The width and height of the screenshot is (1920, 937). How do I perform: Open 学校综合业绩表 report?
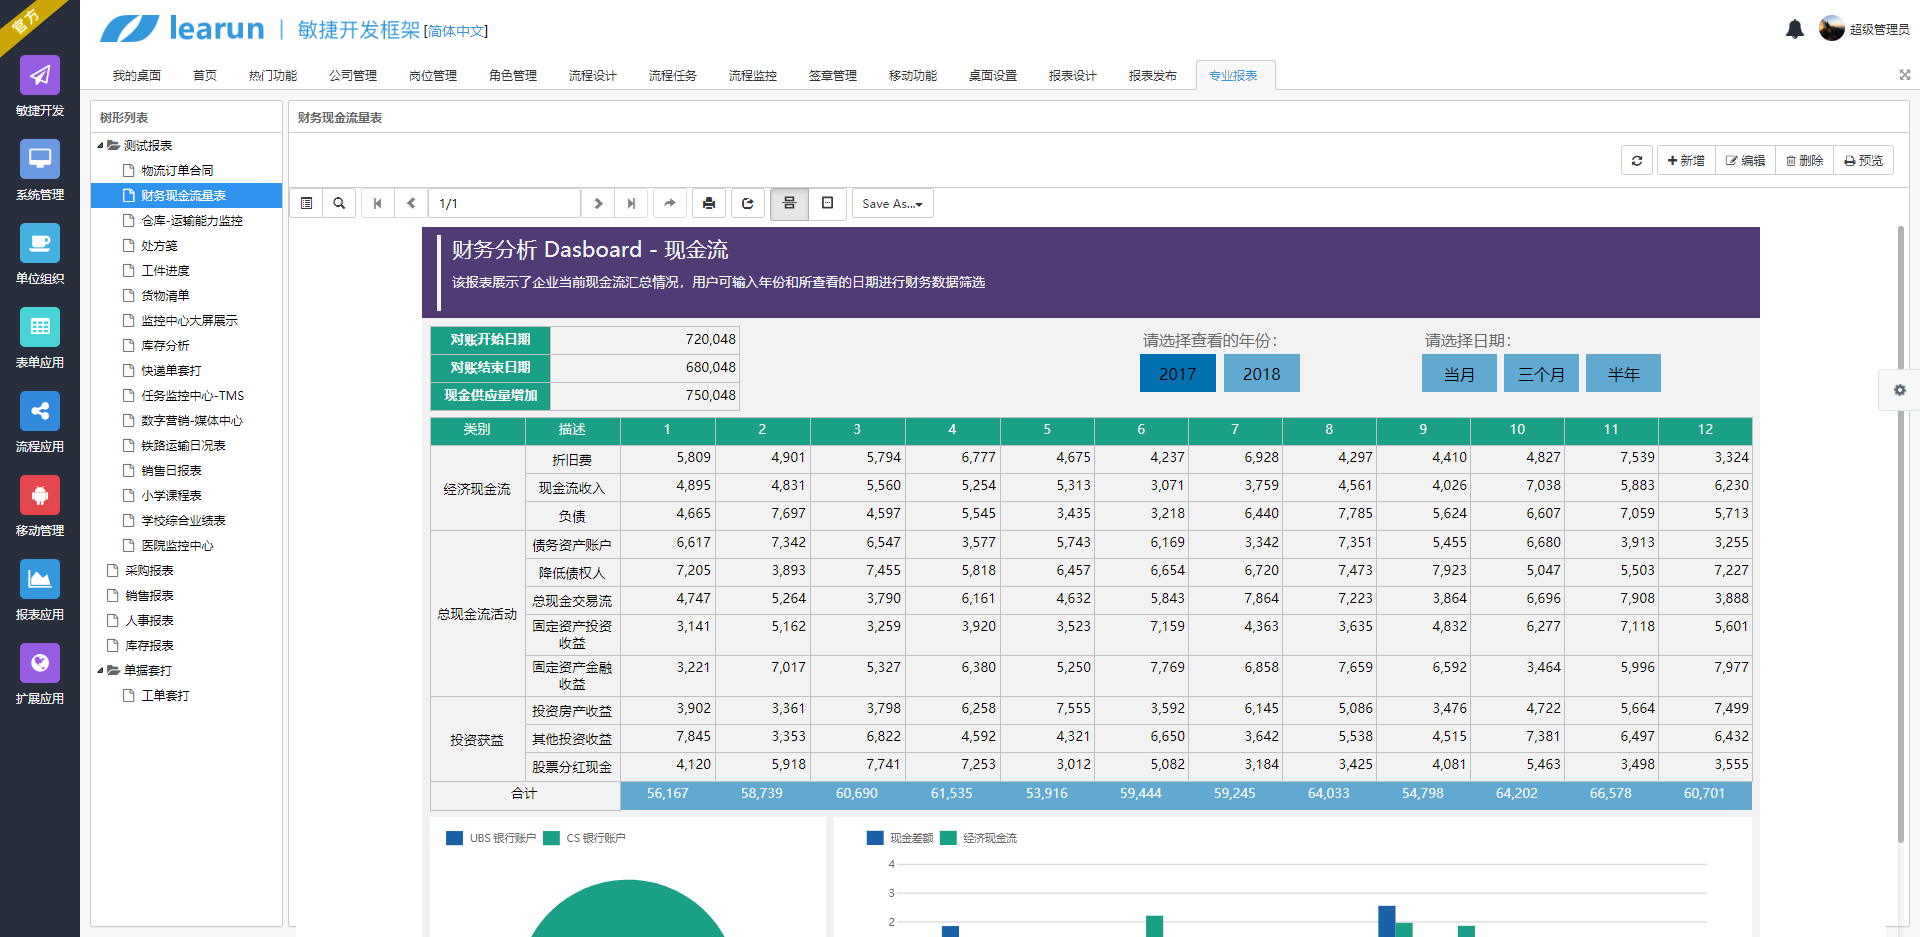pos(183,520)
